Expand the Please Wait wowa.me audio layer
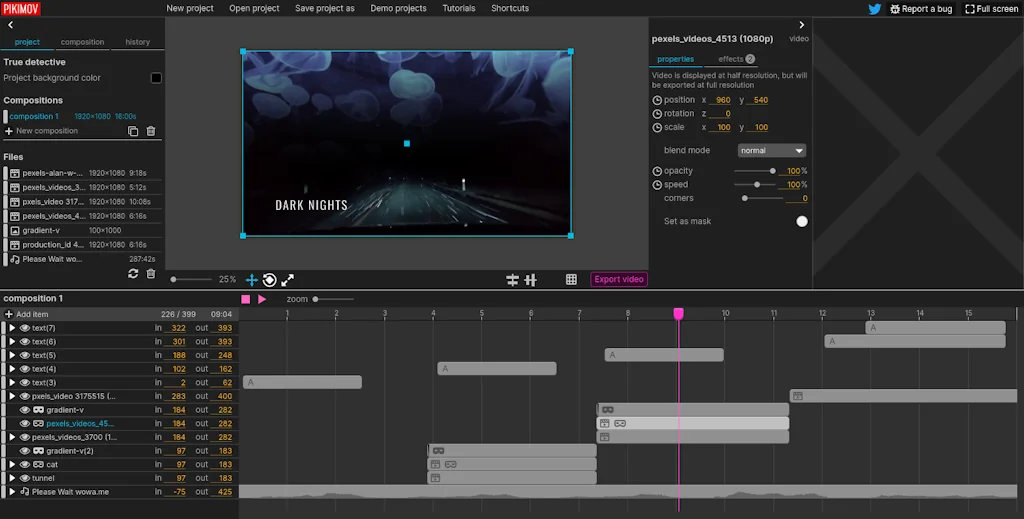Viewport: 1024px width, 519px height. (12, 492)
